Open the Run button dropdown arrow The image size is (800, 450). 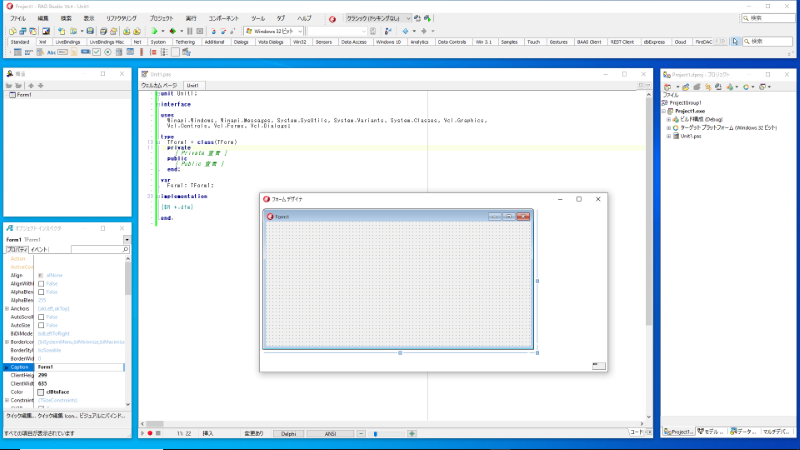pos(163,31)
